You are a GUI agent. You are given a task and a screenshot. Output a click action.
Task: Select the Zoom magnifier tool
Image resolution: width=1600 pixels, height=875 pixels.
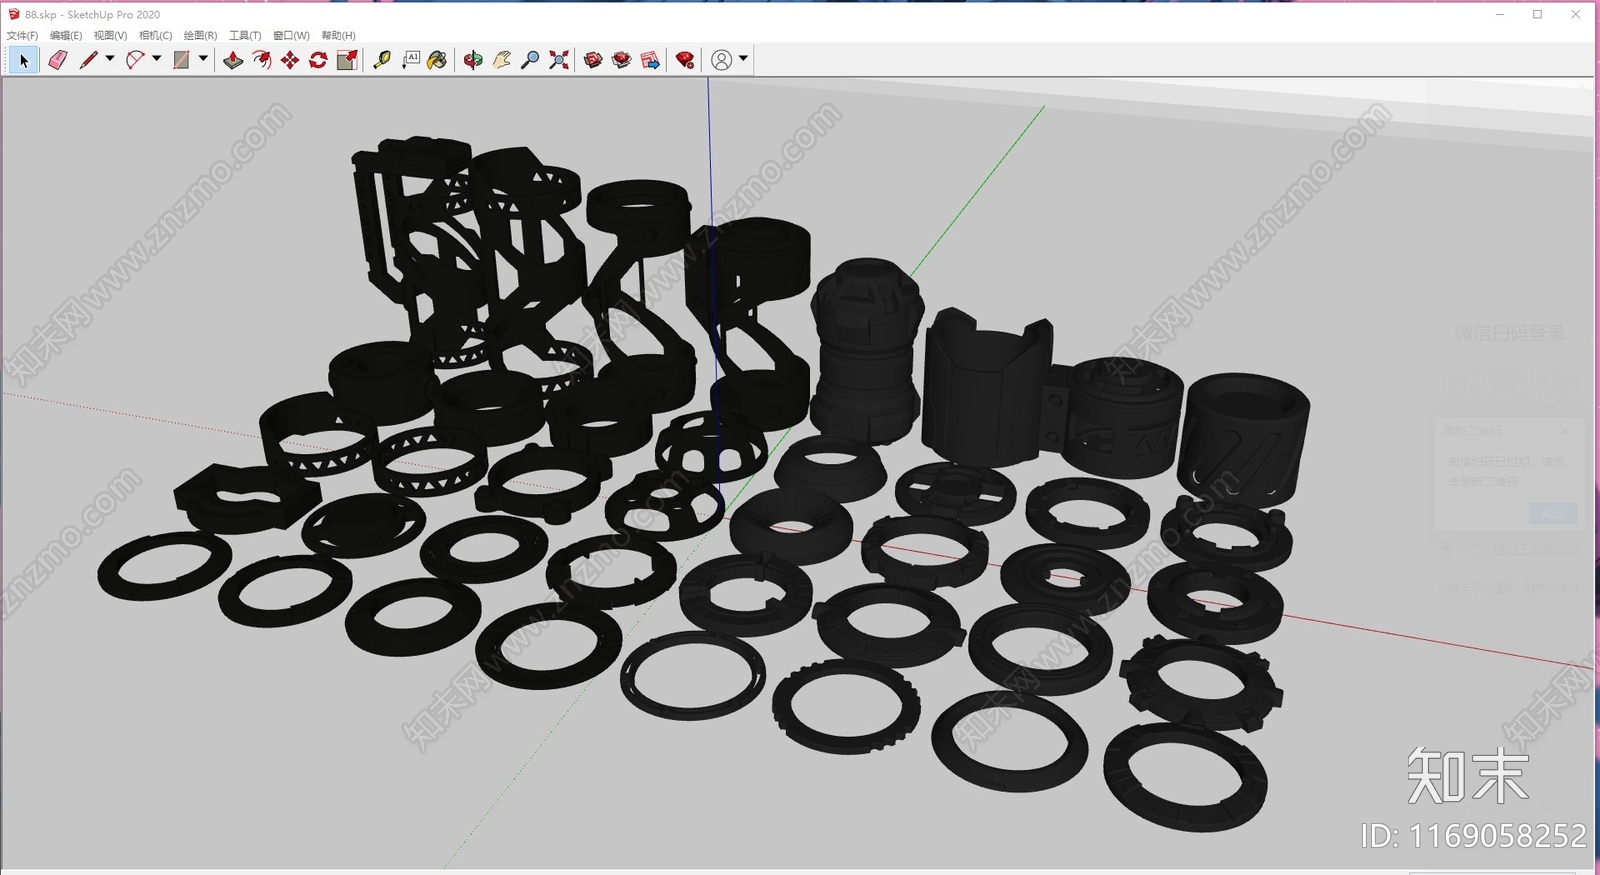[530, 60]
